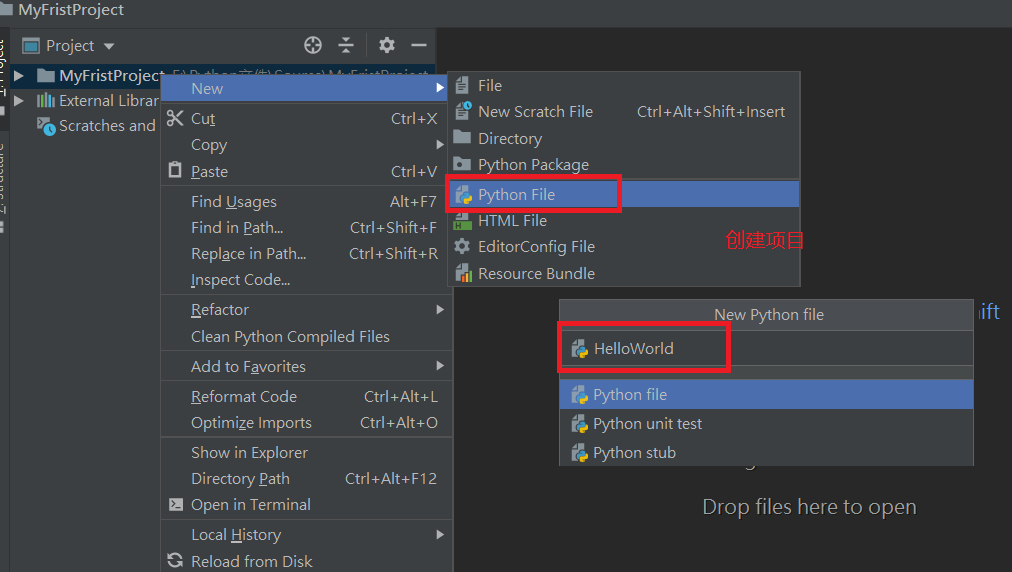This screenshot has height=572, width=1012.
Task: Select Python stub template
Action: click(x=634, y=453)
